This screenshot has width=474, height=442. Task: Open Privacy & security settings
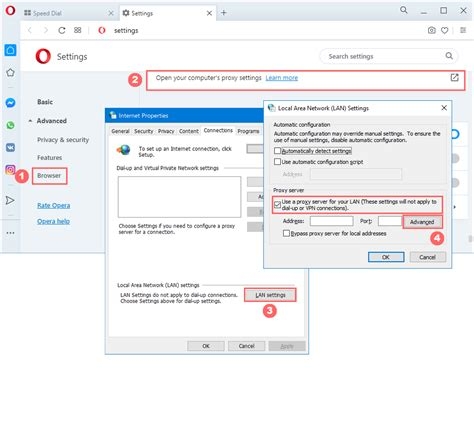click(x=63, y=140)
